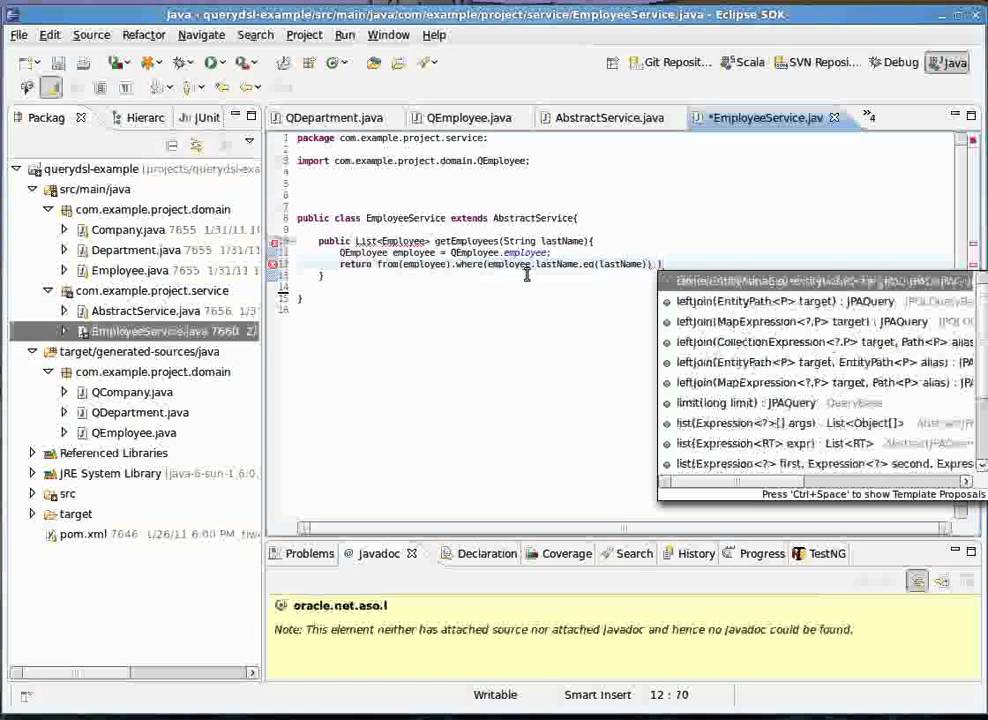Expand the Referenced Libraries node
The height and width of the screenshot is (720, 988).
click(x=32, y=452)
